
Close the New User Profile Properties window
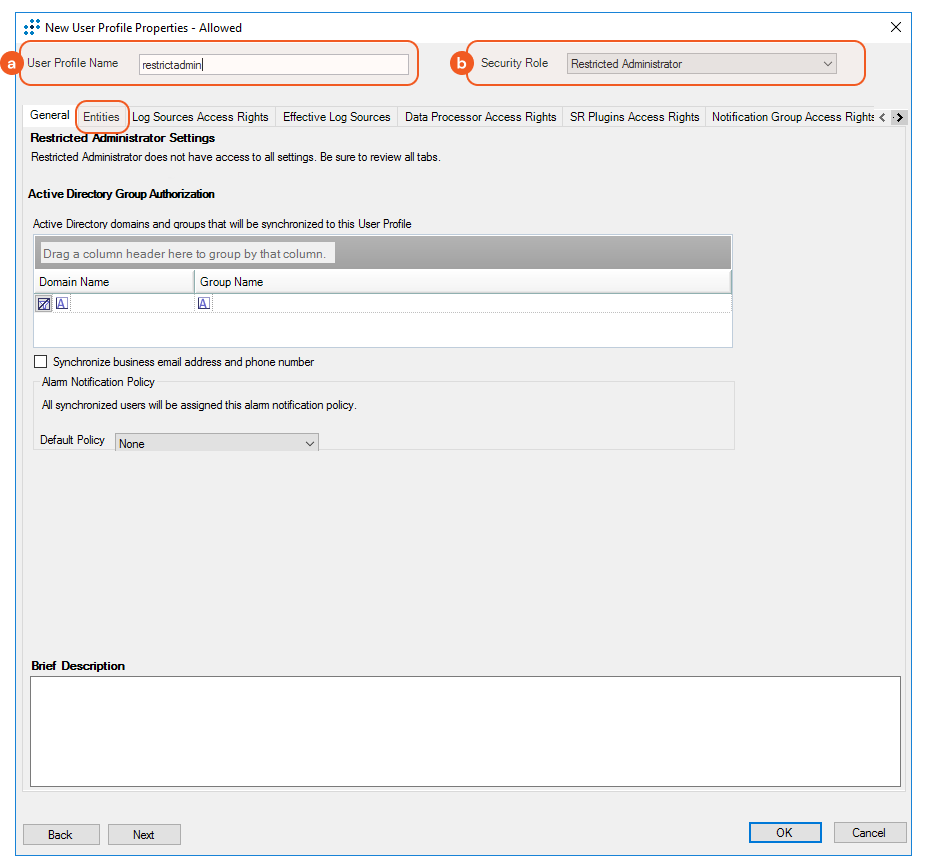pyautogui.click(x=895, y=27)
